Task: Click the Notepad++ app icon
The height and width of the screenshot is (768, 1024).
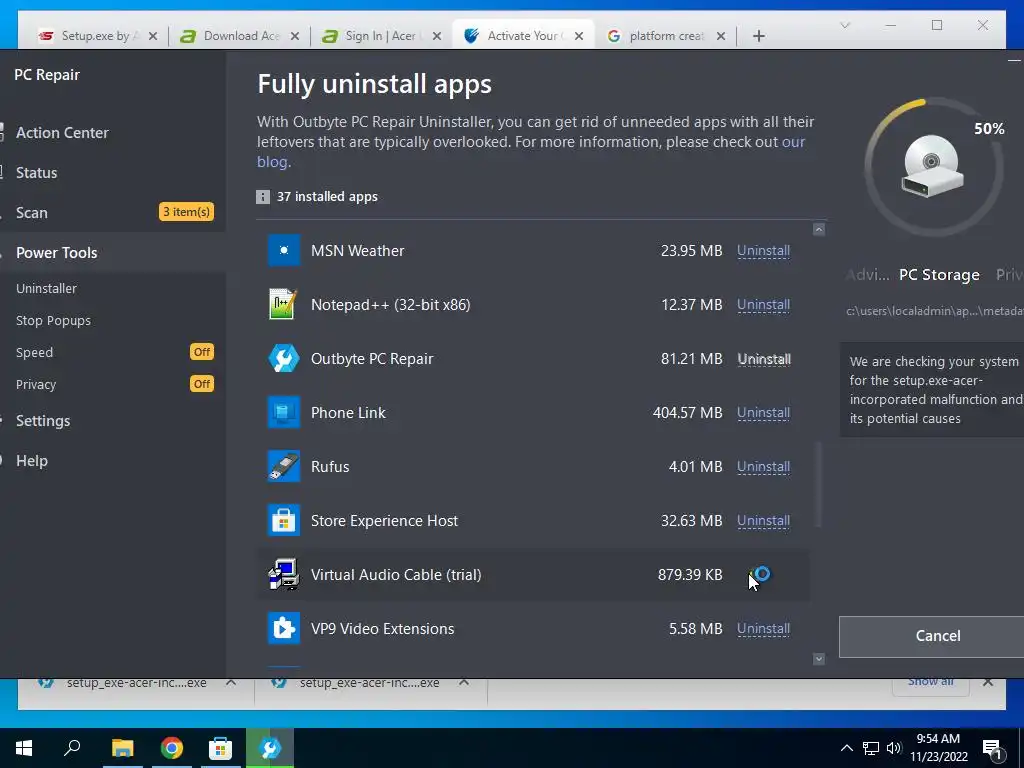Action: (283, 304)
